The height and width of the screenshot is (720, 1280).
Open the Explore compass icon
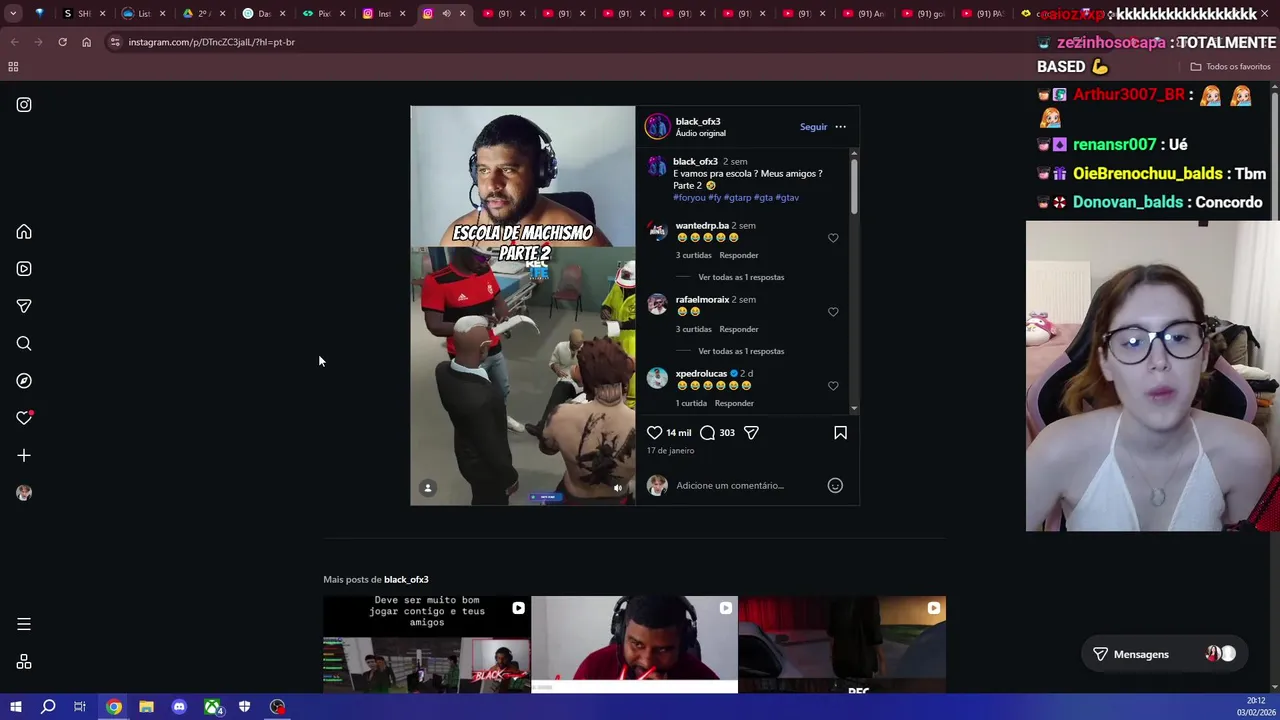point(24,381)
